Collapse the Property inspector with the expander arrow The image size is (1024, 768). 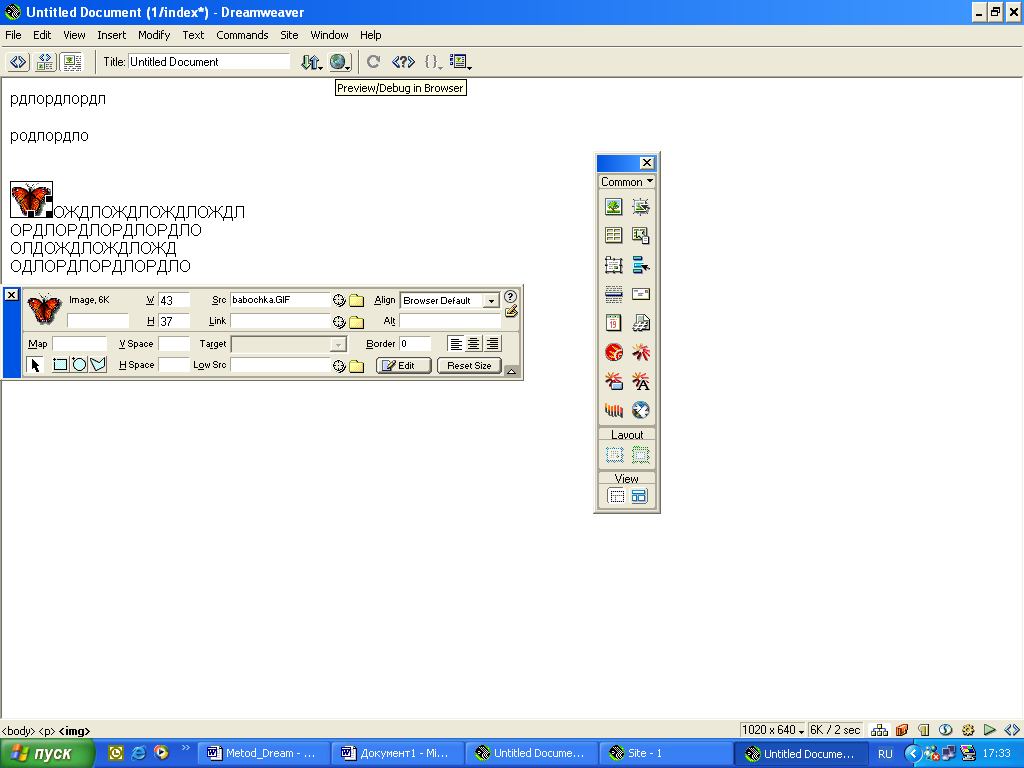click(x=512, y=371)
